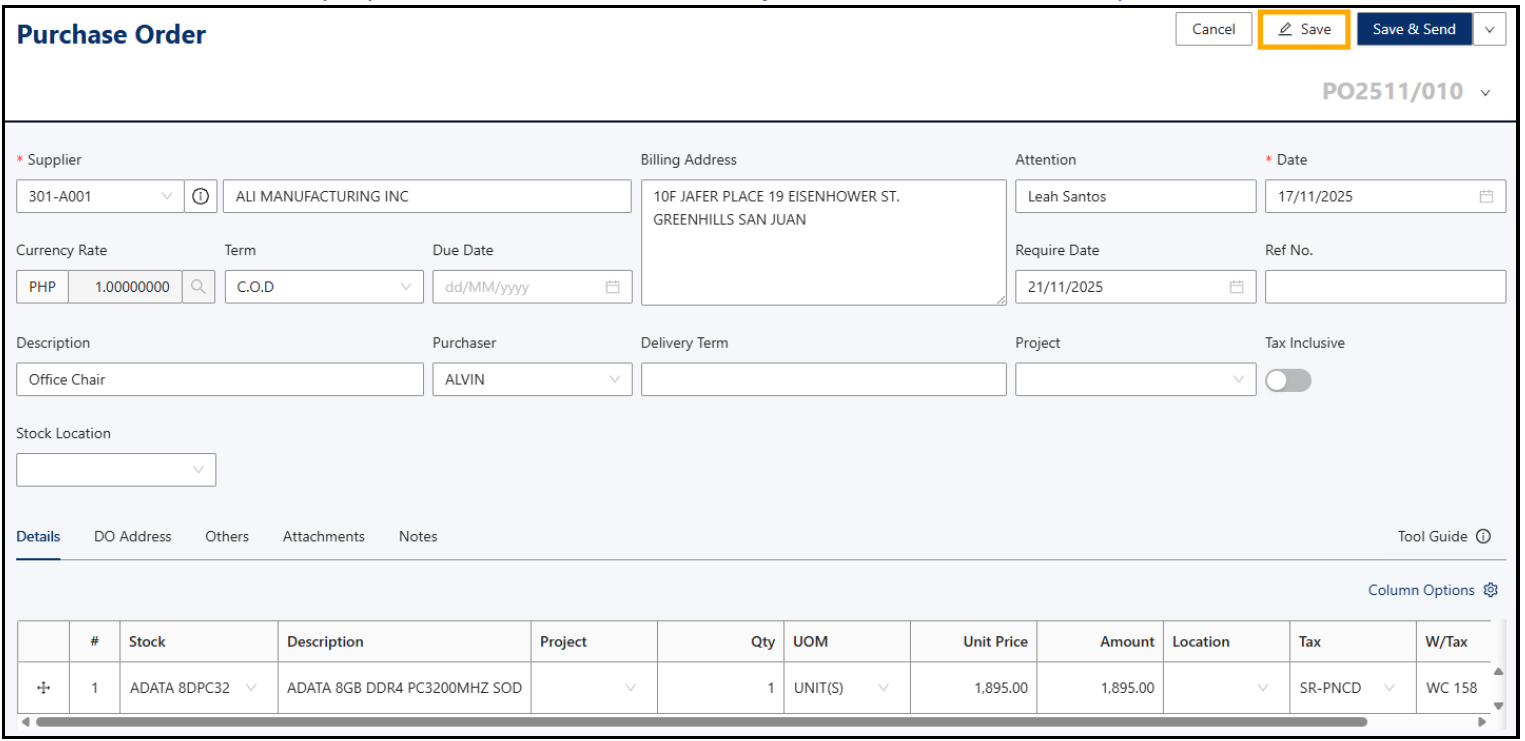Open the currency rate search icon
This screenshot has height=741, width=1525.
pos(199,287)
